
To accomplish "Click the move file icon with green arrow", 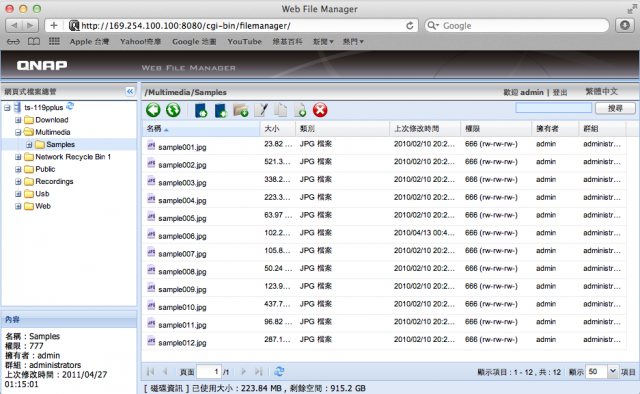I will coord(300,110).
